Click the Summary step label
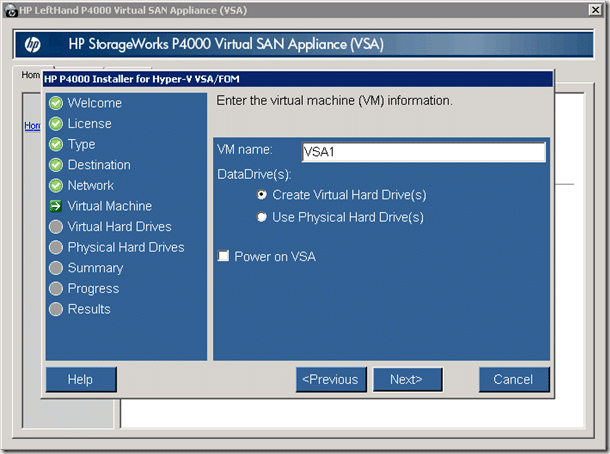610x454 pixels. (95, 268)
